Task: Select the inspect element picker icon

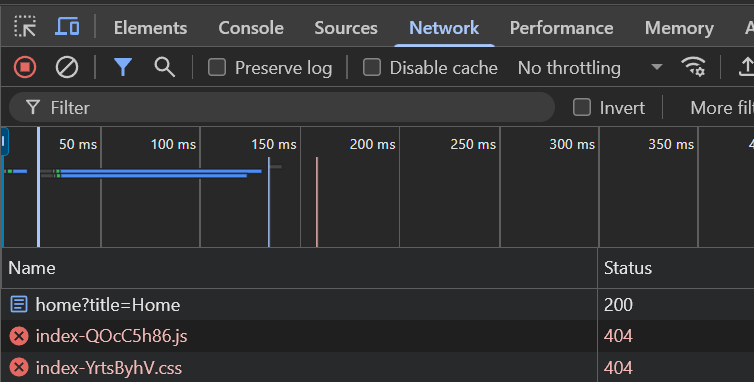Action: 25,26
